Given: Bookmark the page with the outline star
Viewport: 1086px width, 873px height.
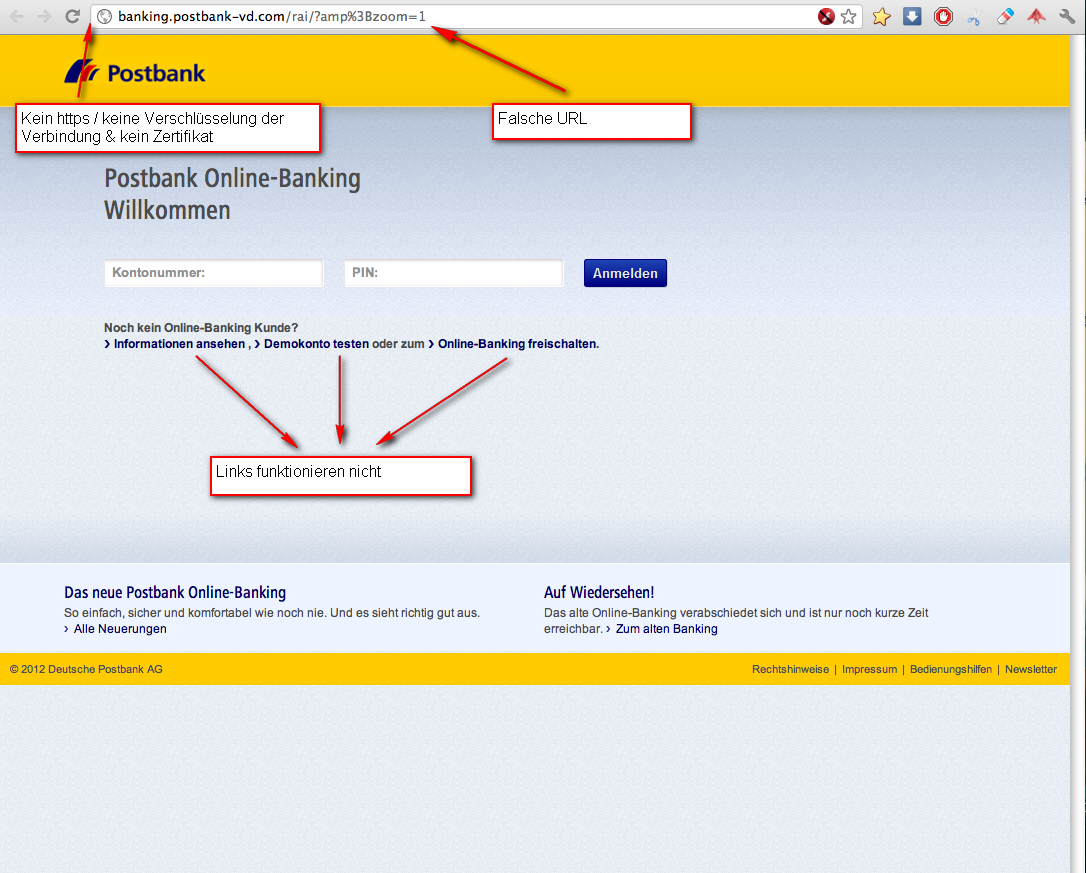Looking at the screenshot, I should [x=848, y=17].
